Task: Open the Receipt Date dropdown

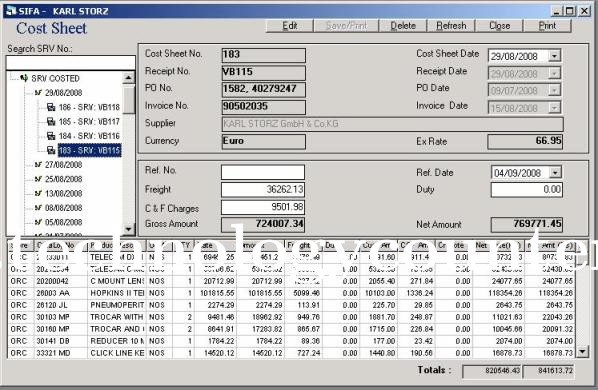Action: [x=554, y=73]
